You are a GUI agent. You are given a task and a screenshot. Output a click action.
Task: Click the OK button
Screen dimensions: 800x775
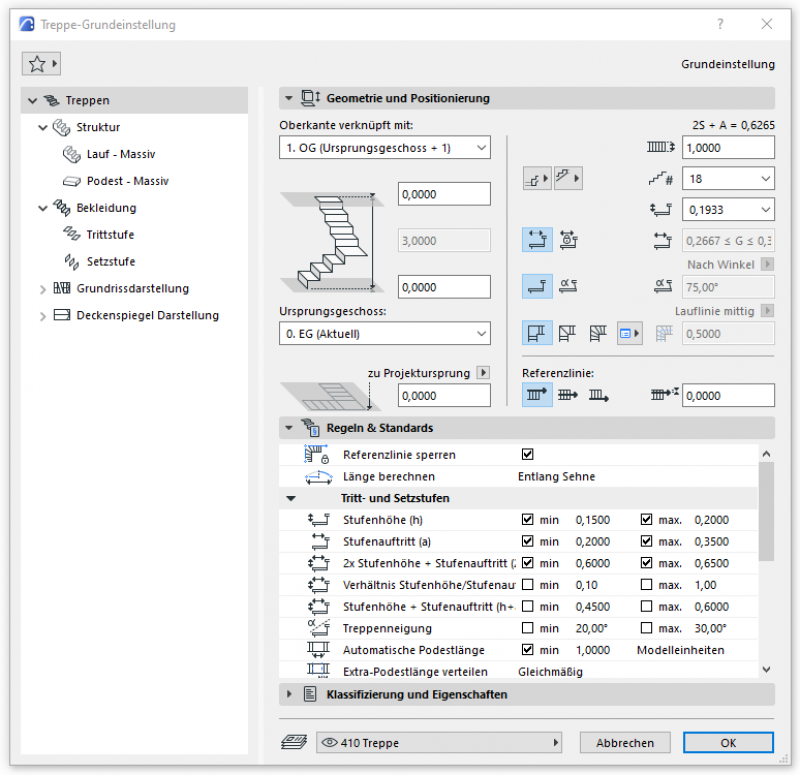pyautogui.click(x=727, y=743)
